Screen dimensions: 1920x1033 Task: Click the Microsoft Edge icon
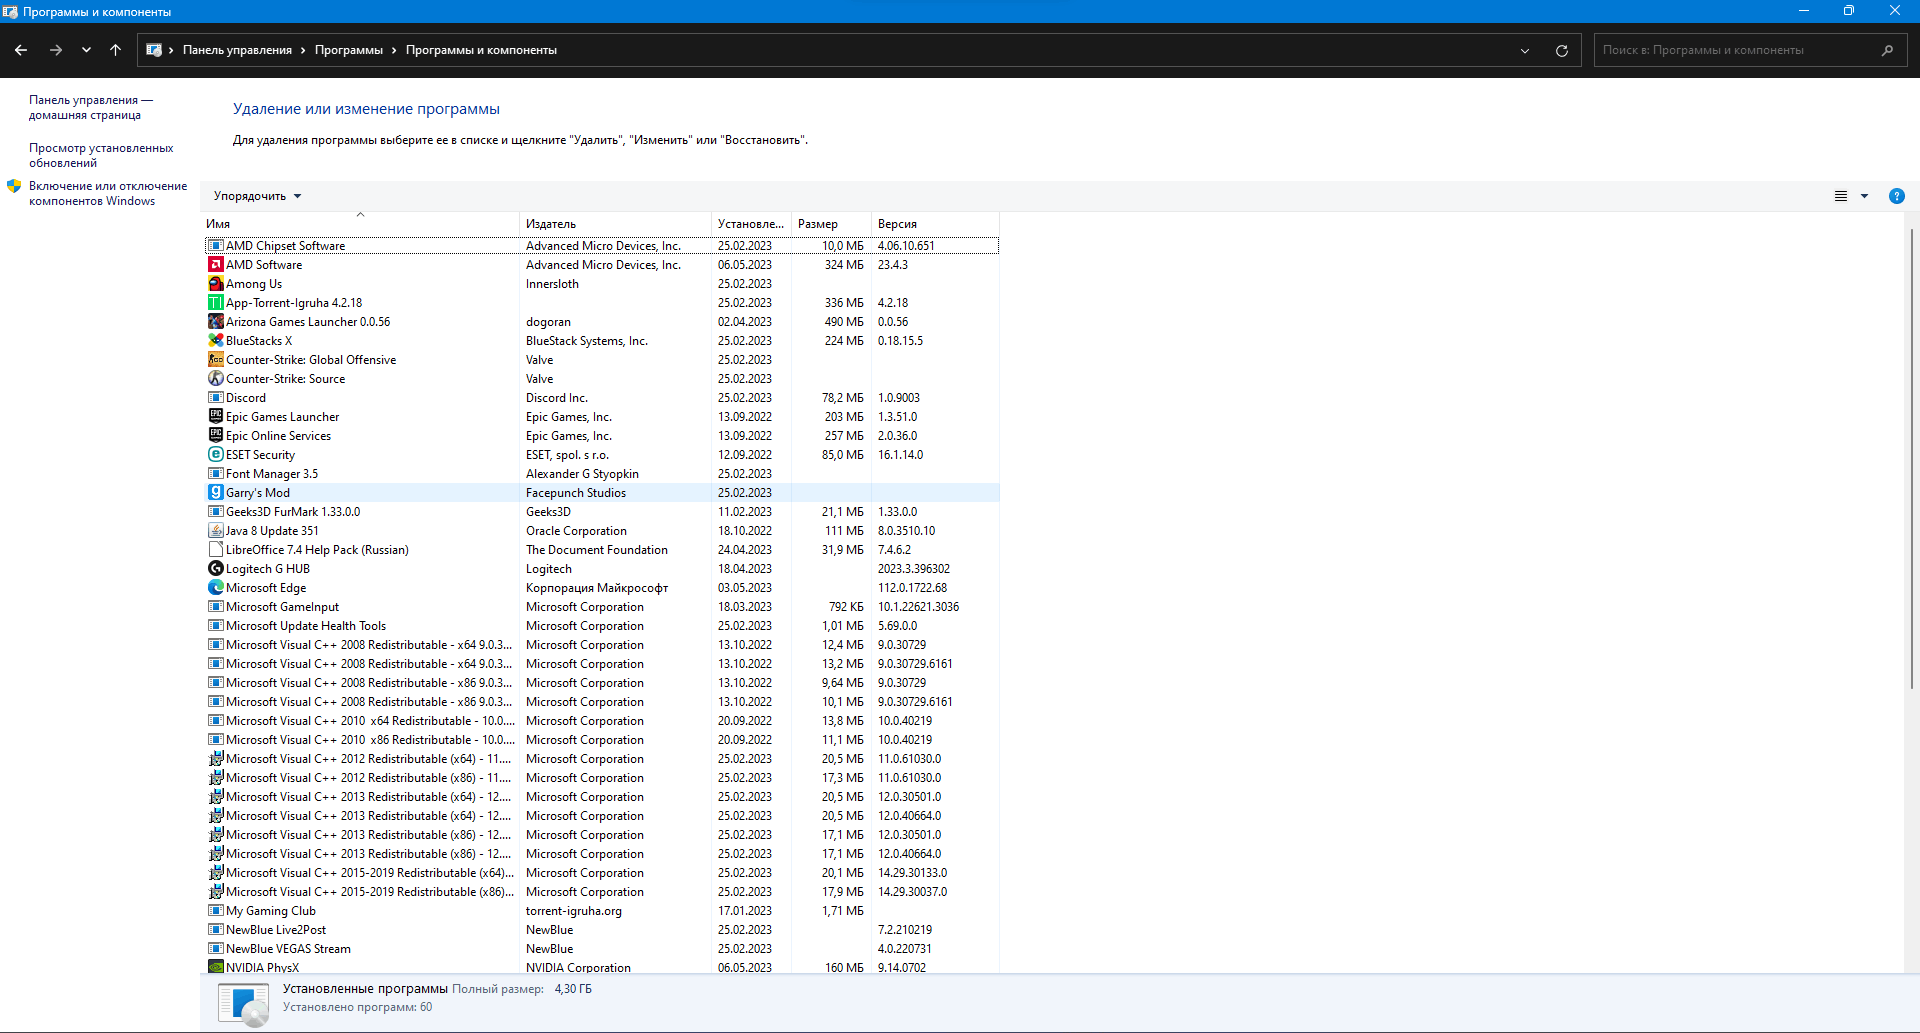(x=215, y=588)
